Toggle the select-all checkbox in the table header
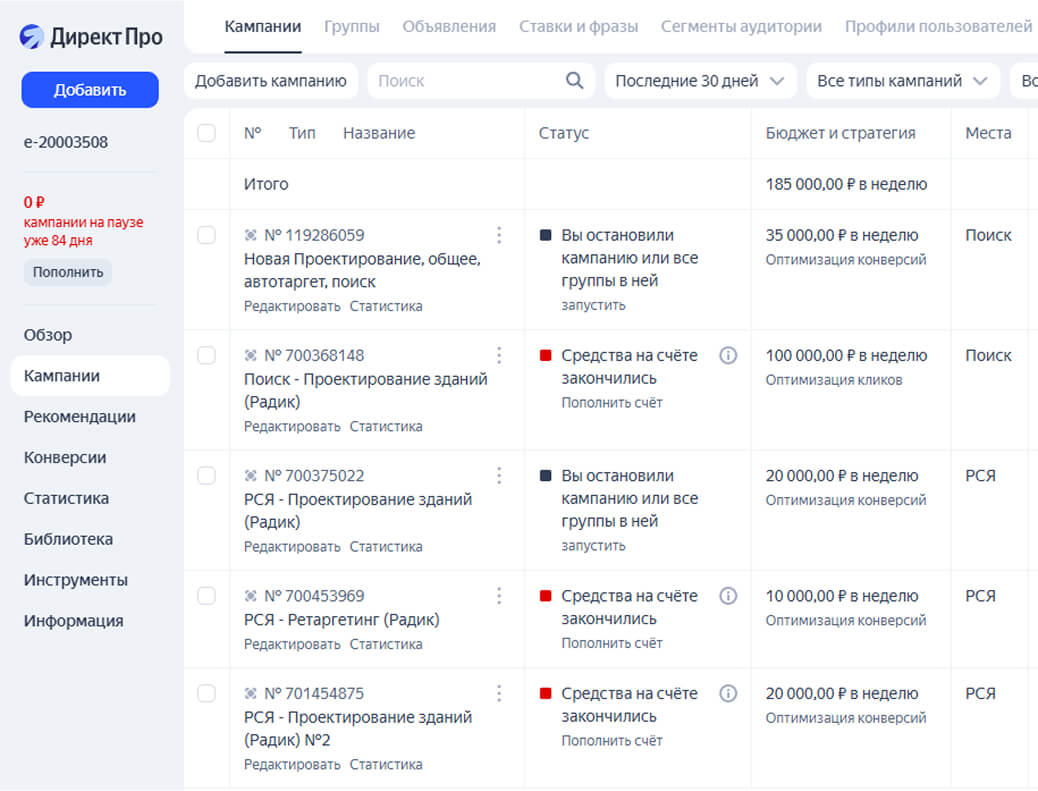The height and width of the screenshot is (791, 1038). point(207,133)
